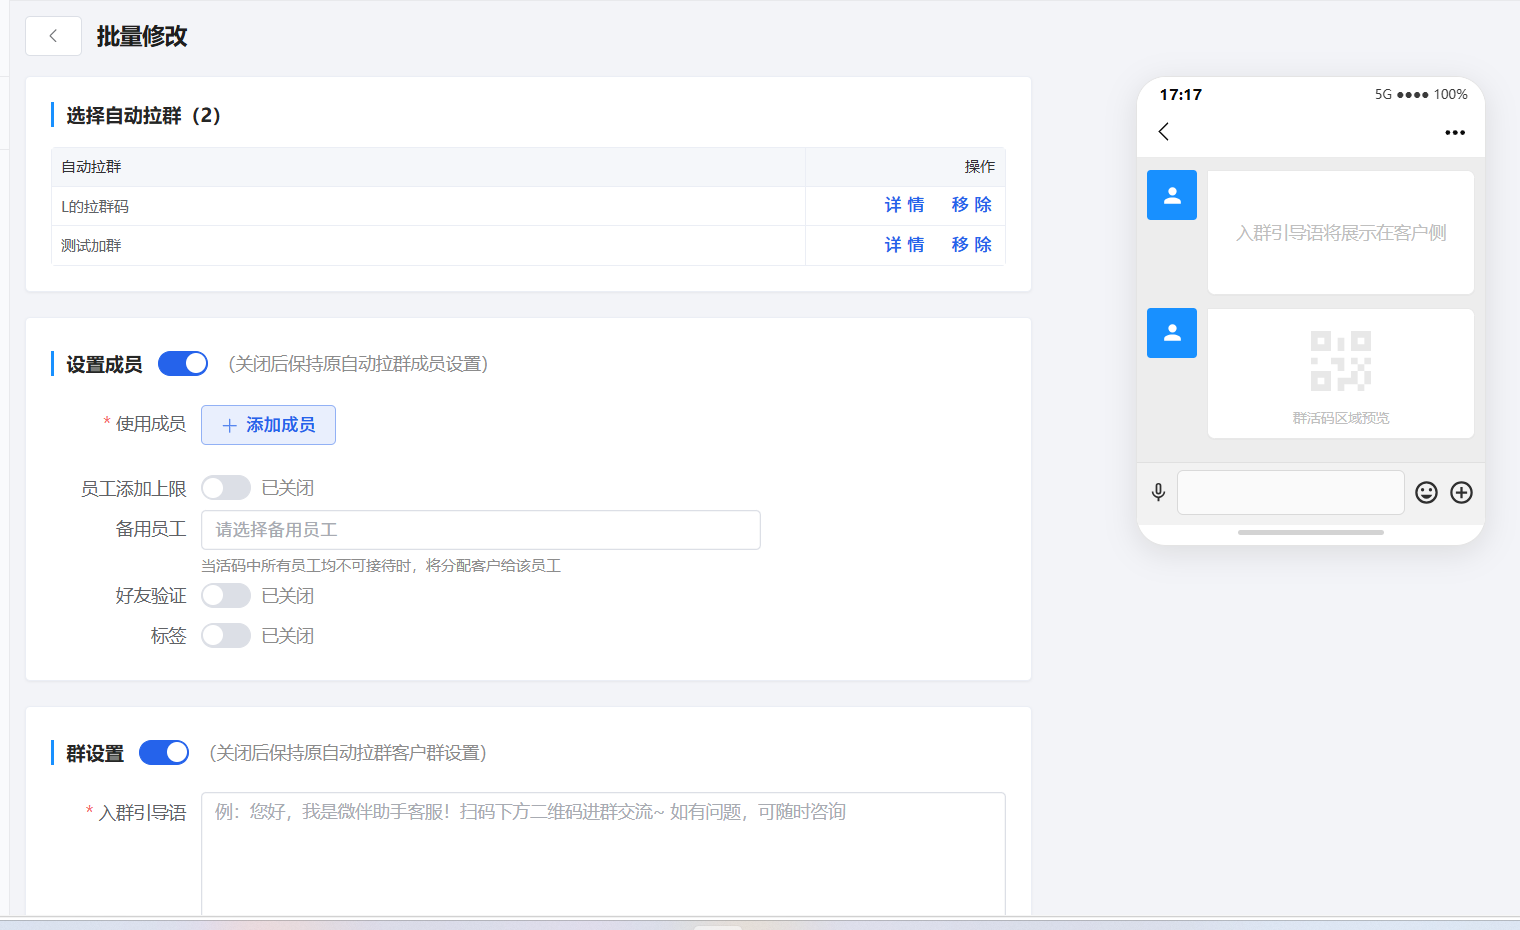This screenshot has width=1520, height=930.
Task: Click 移除 for L的拉群码
Action: [x=971, y=205]
